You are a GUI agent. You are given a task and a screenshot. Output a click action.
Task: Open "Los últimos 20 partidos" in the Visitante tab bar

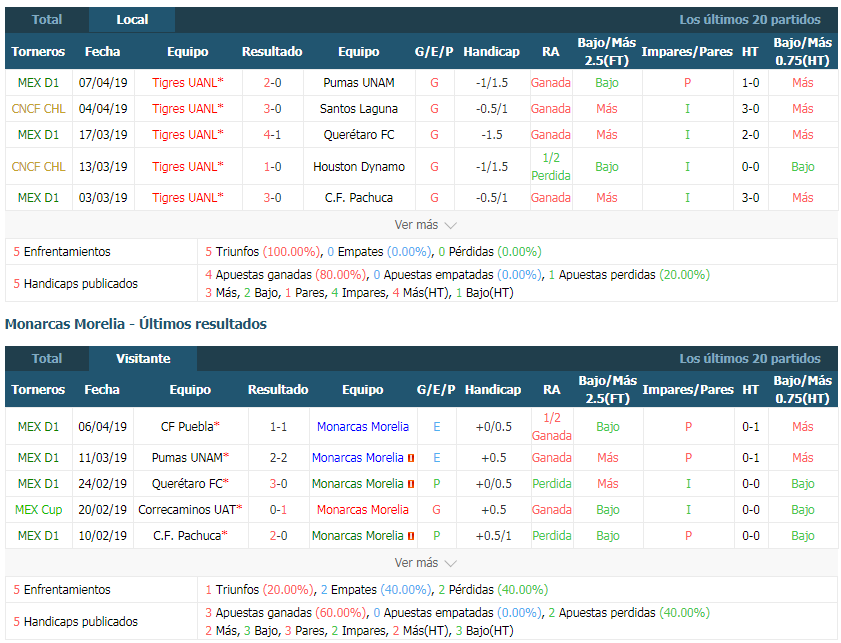[749, 358]
